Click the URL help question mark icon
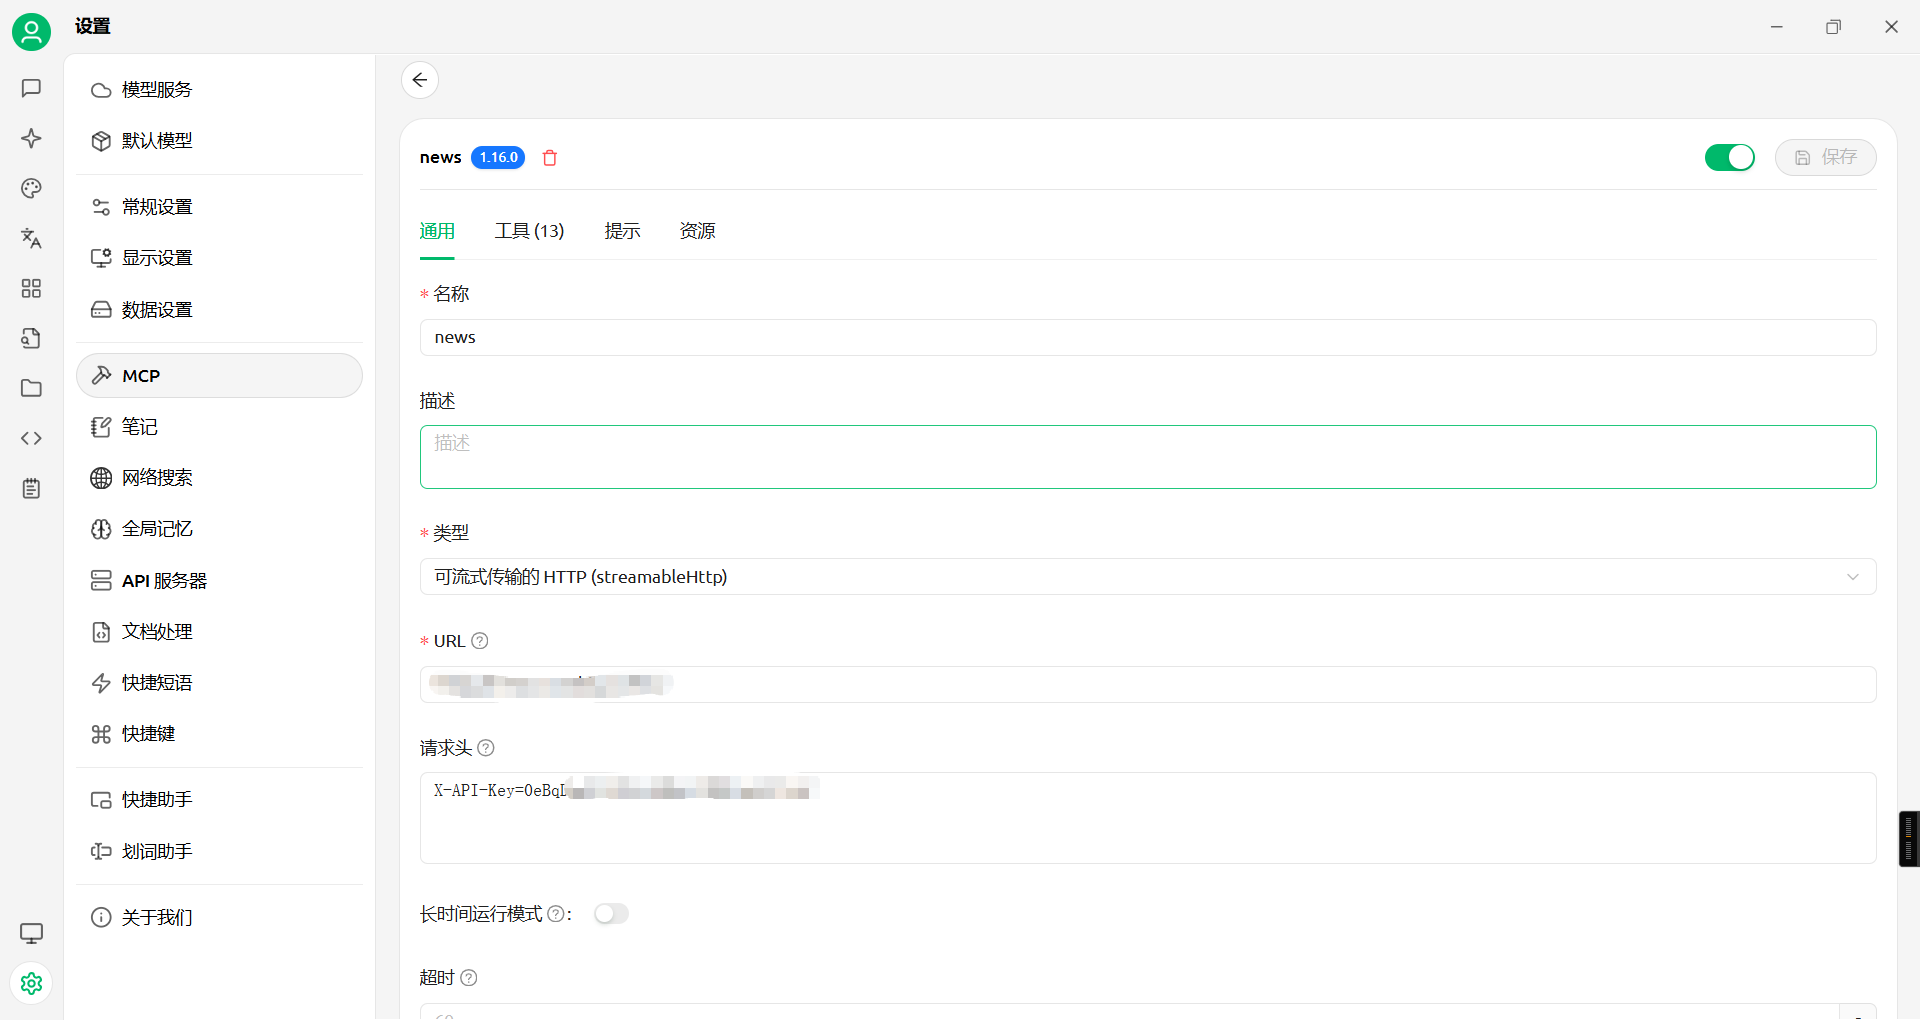 coord(480,641)
